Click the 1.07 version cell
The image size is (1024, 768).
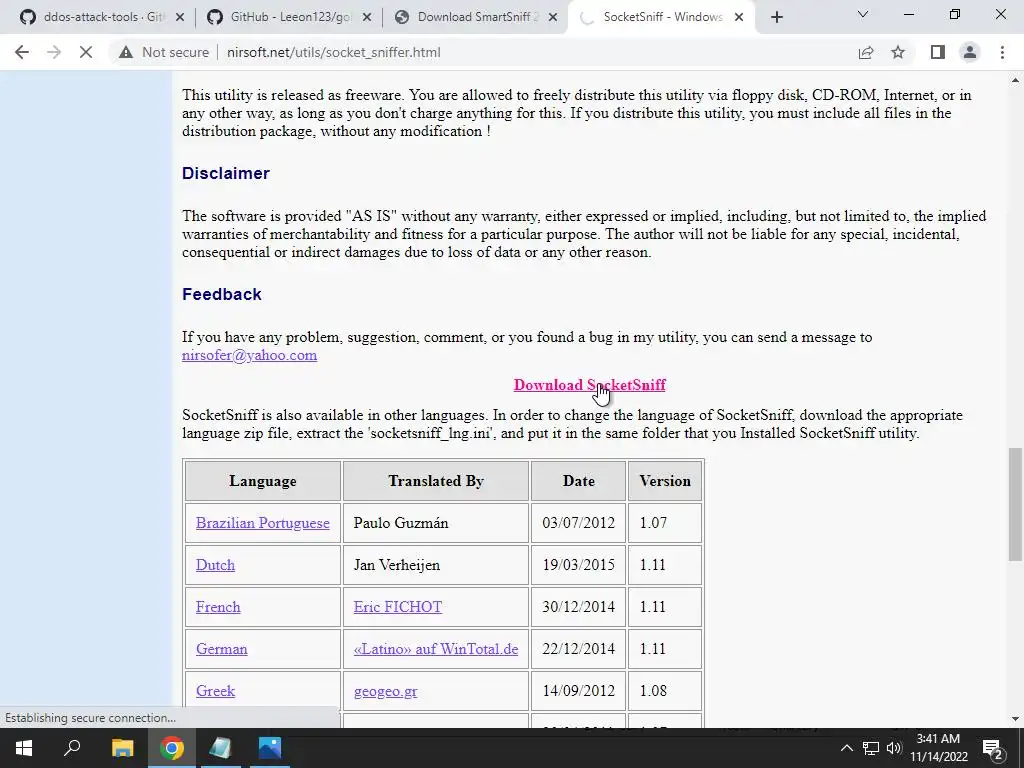pos(665,523)
